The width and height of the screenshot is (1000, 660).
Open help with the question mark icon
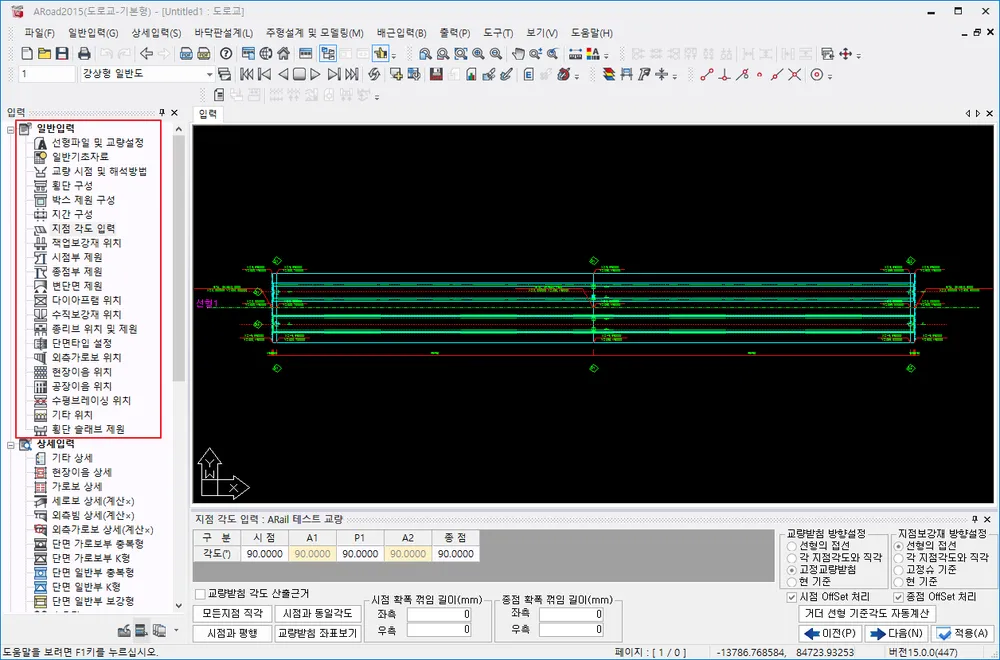tap(226, 54)
